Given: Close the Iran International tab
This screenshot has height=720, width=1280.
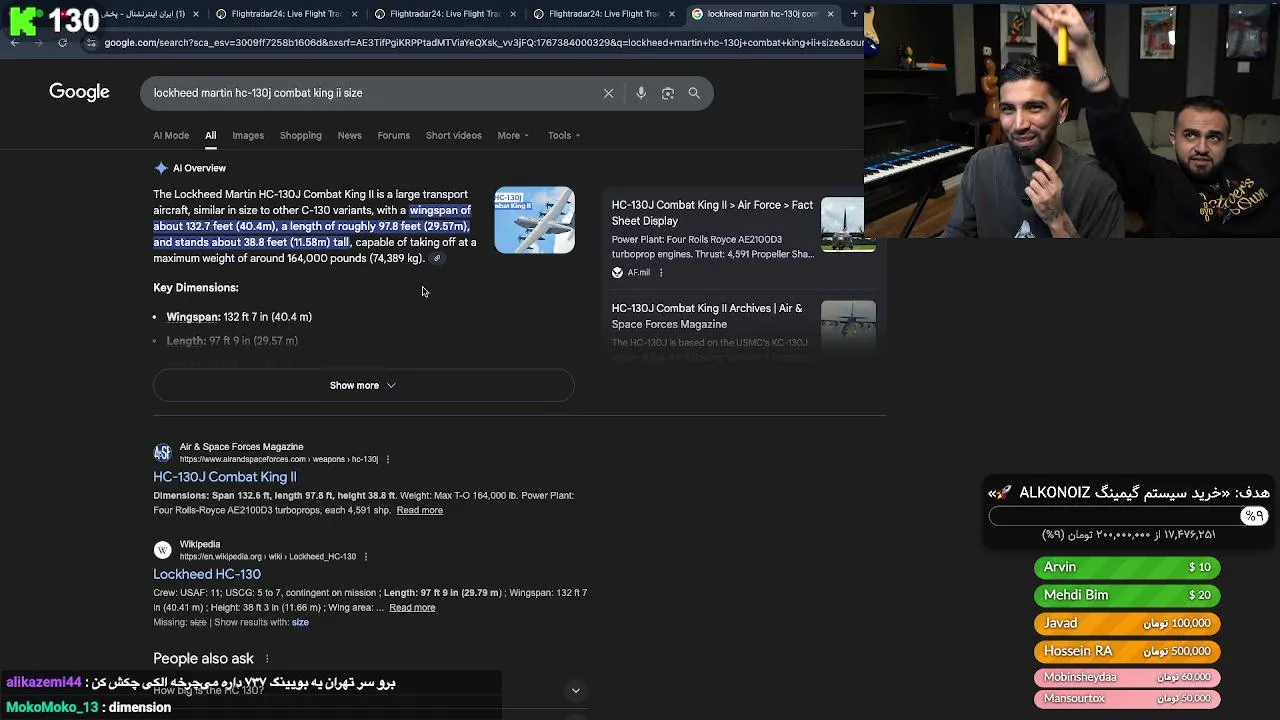Looking at the screenshot, I should click(195, 14).
